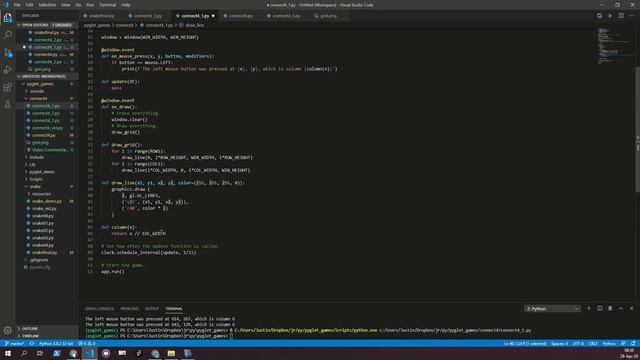Open the Extensions view
Image resolution: width=640 pixels, height=360 pixels.
(x=8, y=87)
